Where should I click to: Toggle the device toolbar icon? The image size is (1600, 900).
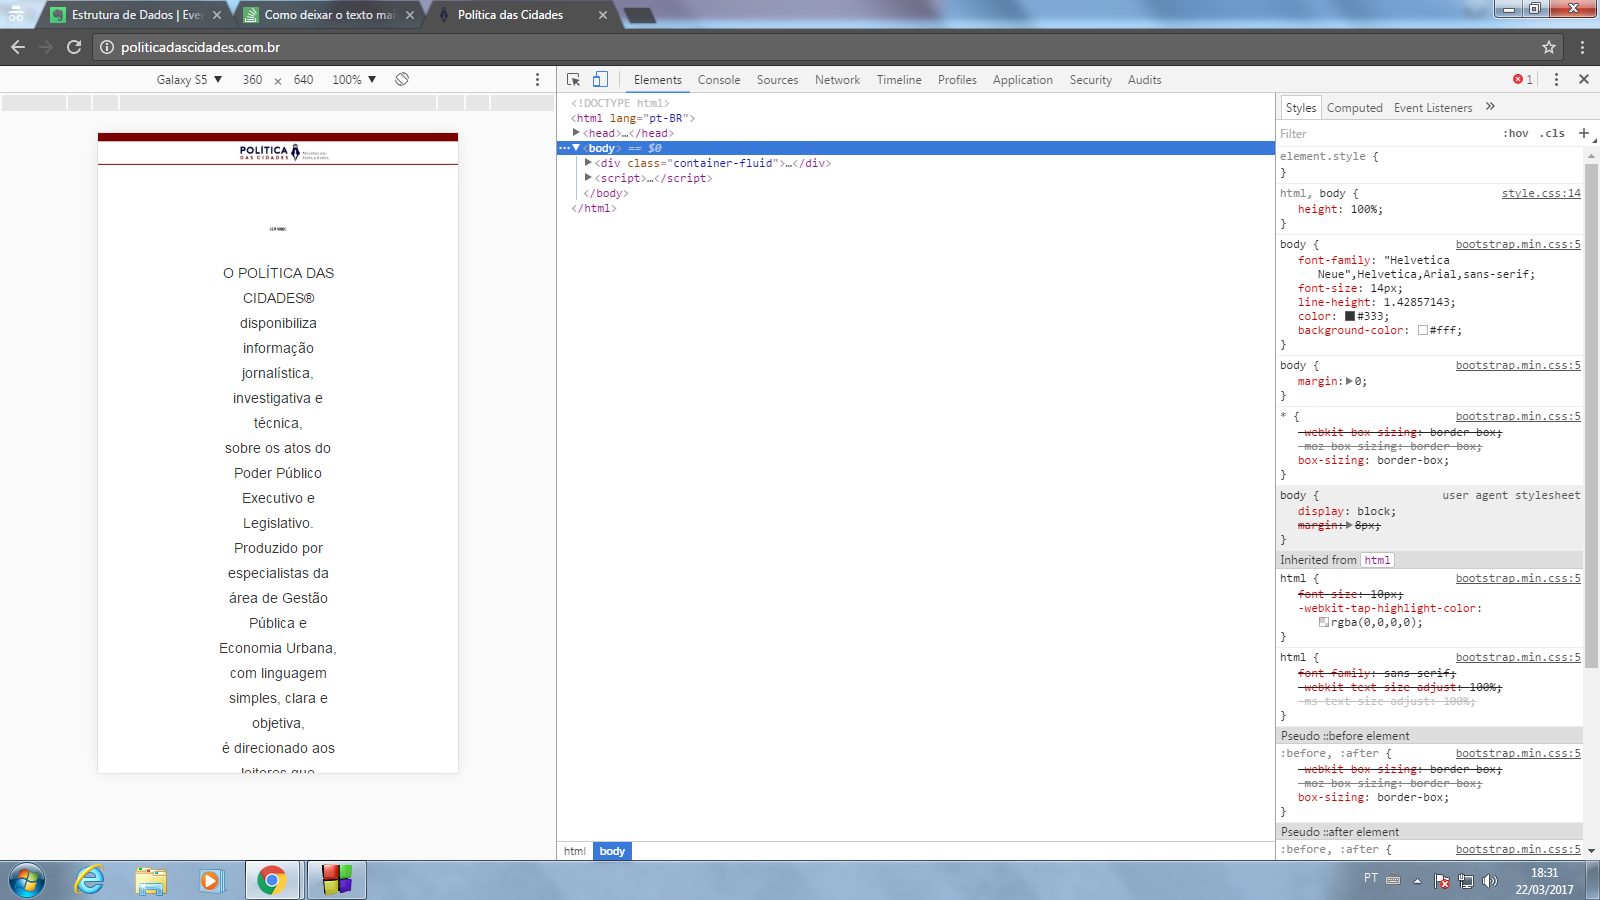(600, 80)
